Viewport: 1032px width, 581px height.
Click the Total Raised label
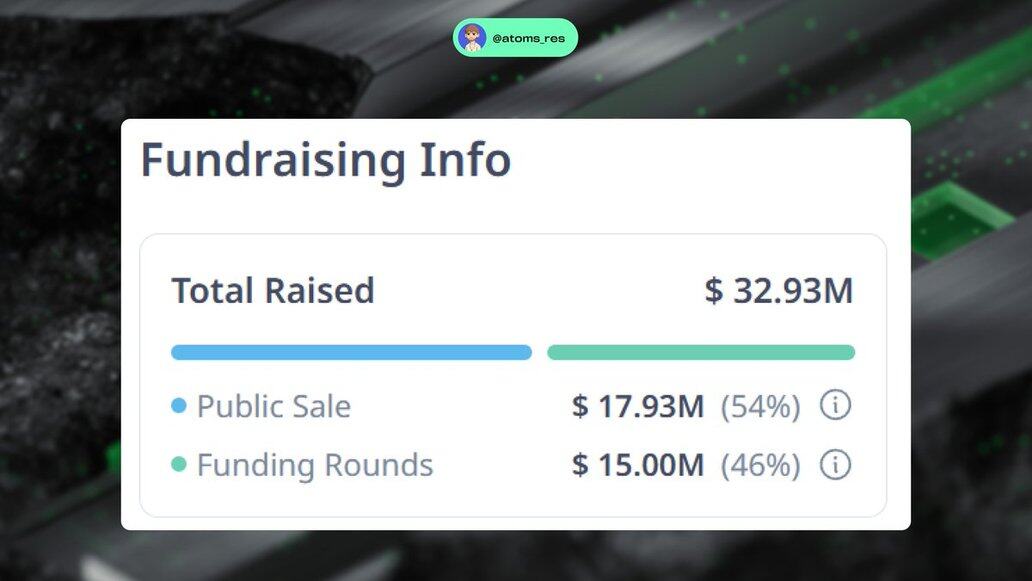pyautogui.click(x=273, y=291)
